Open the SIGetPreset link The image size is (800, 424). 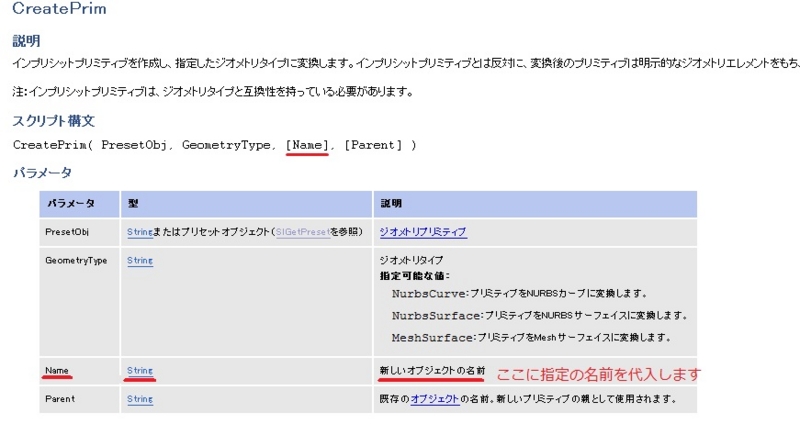[303, 232]
